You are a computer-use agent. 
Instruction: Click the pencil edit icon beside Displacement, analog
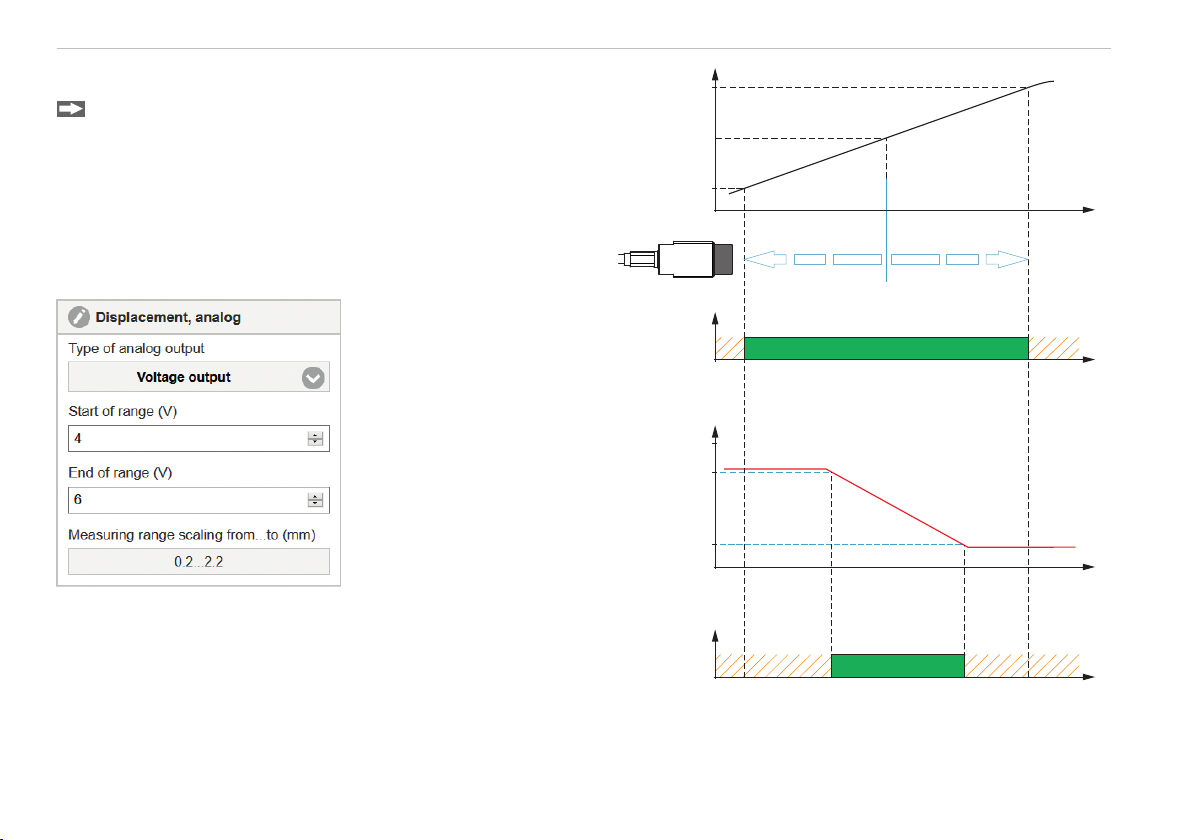click(78, 317)
